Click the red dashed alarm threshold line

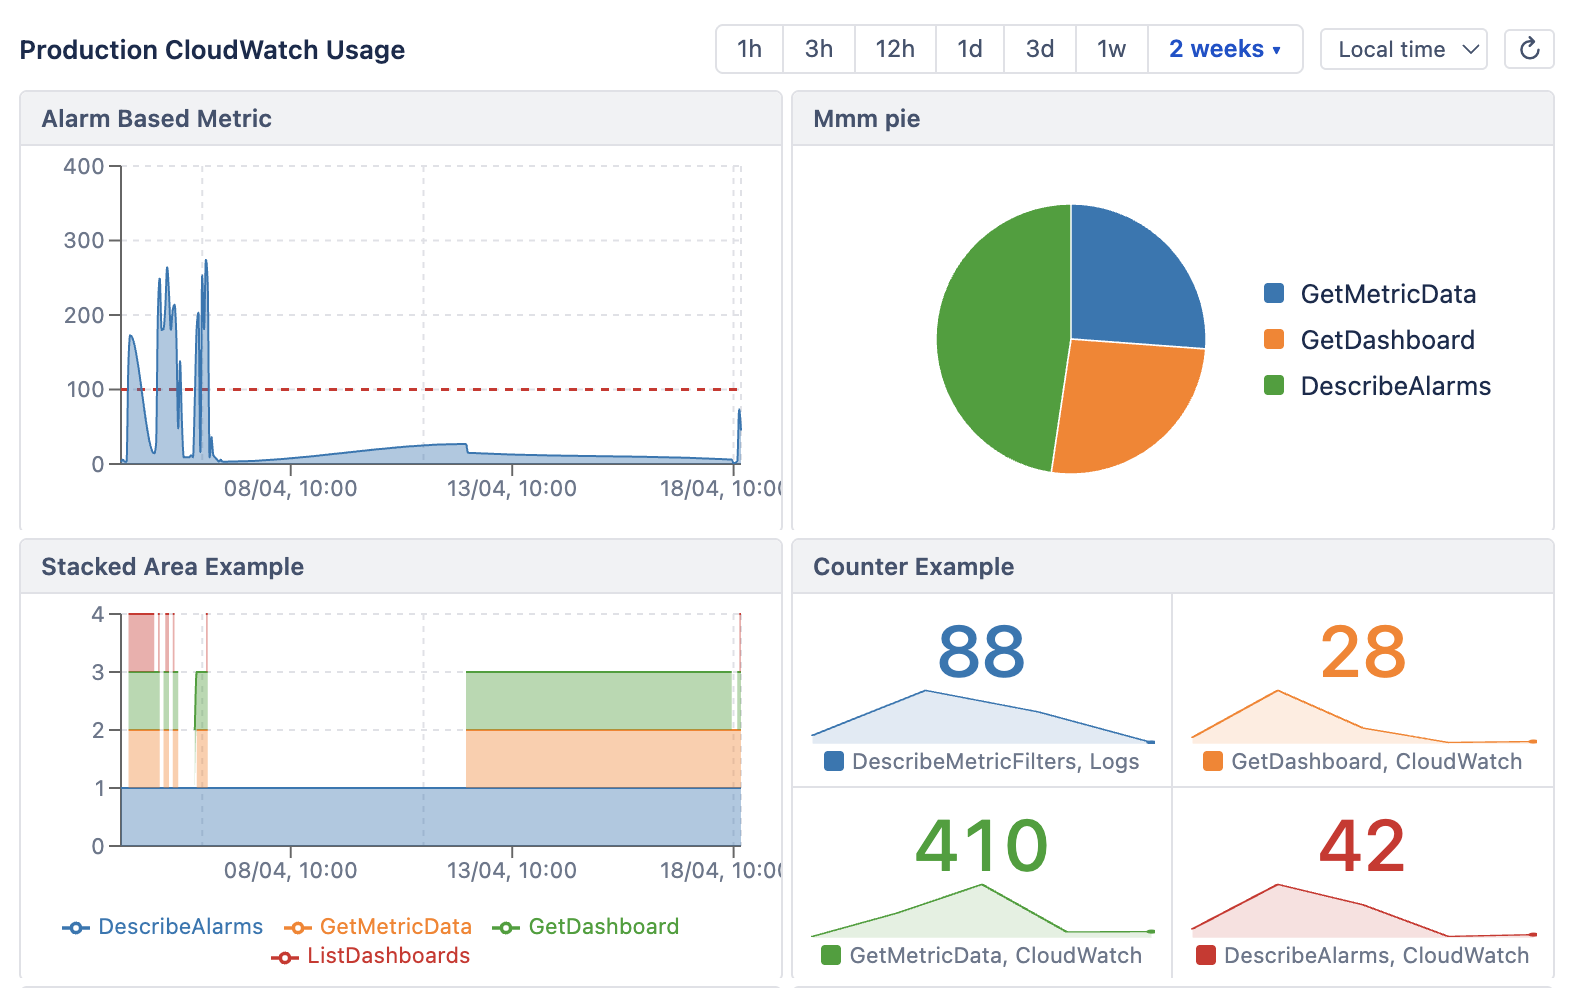pos(430,389)
